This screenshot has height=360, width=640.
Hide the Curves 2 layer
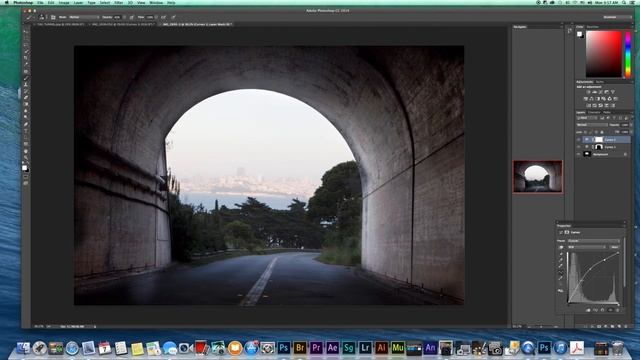tap(578, 140)
